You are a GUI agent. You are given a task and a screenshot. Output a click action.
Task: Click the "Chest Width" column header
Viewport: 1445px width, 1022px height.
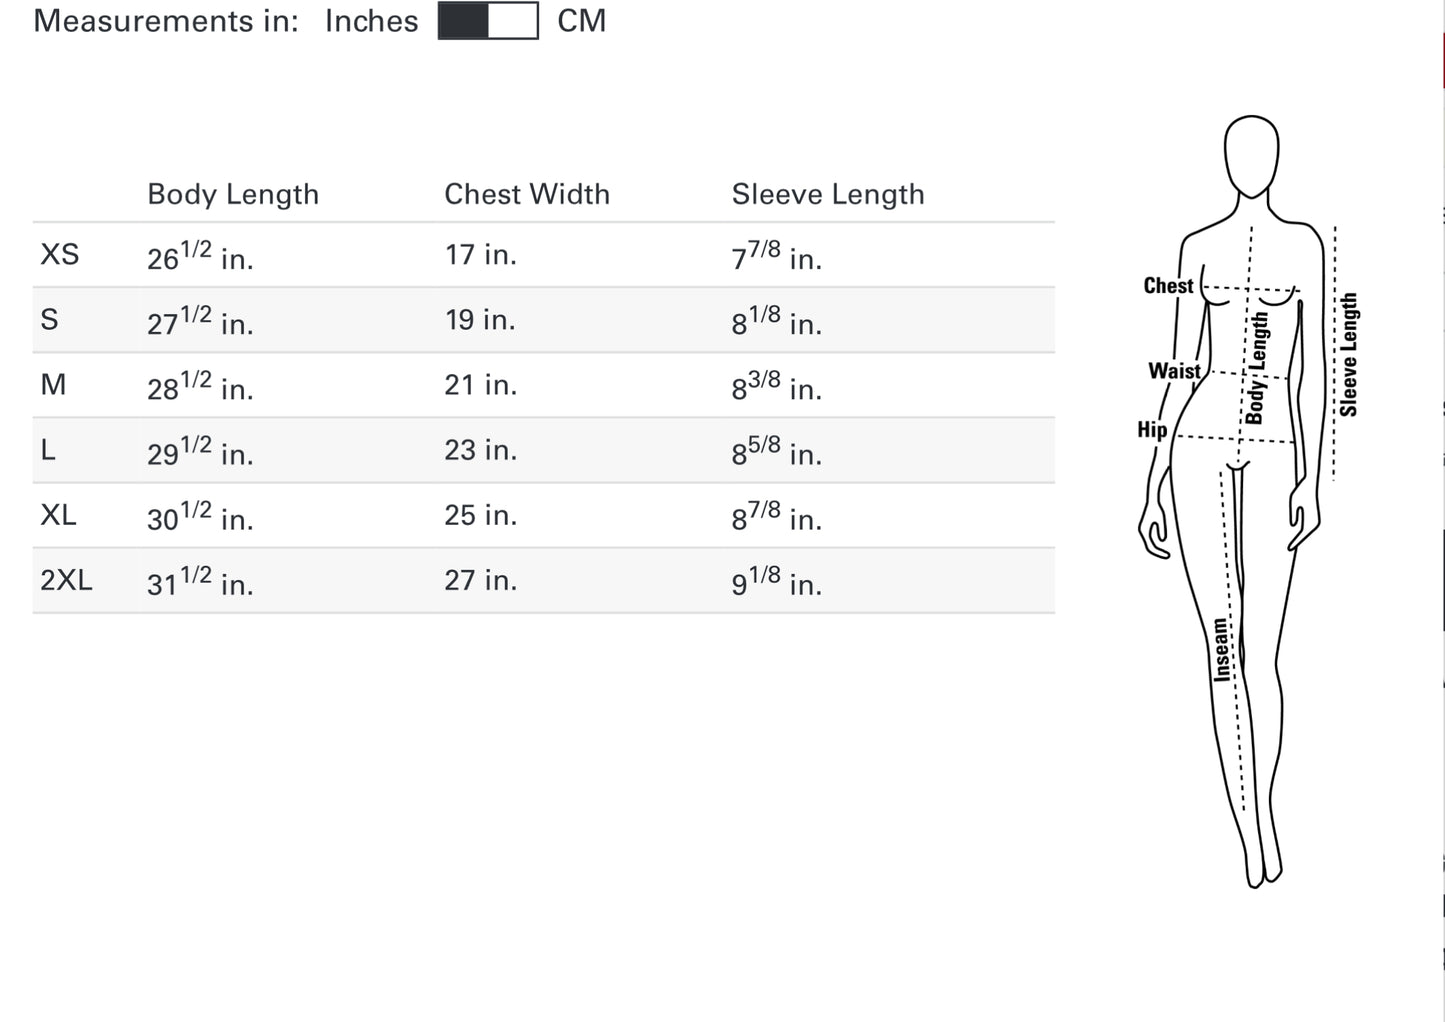coord(526,194)
